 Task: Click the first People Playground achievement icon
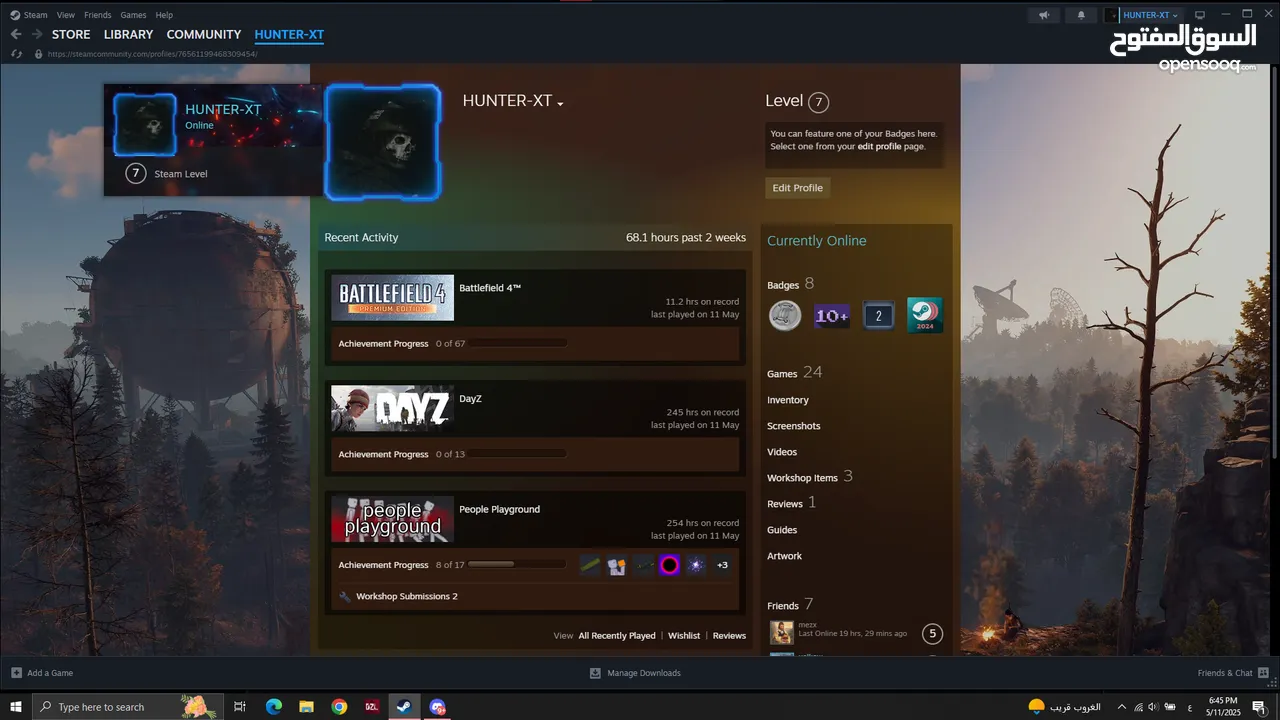(x=590, y=565)
